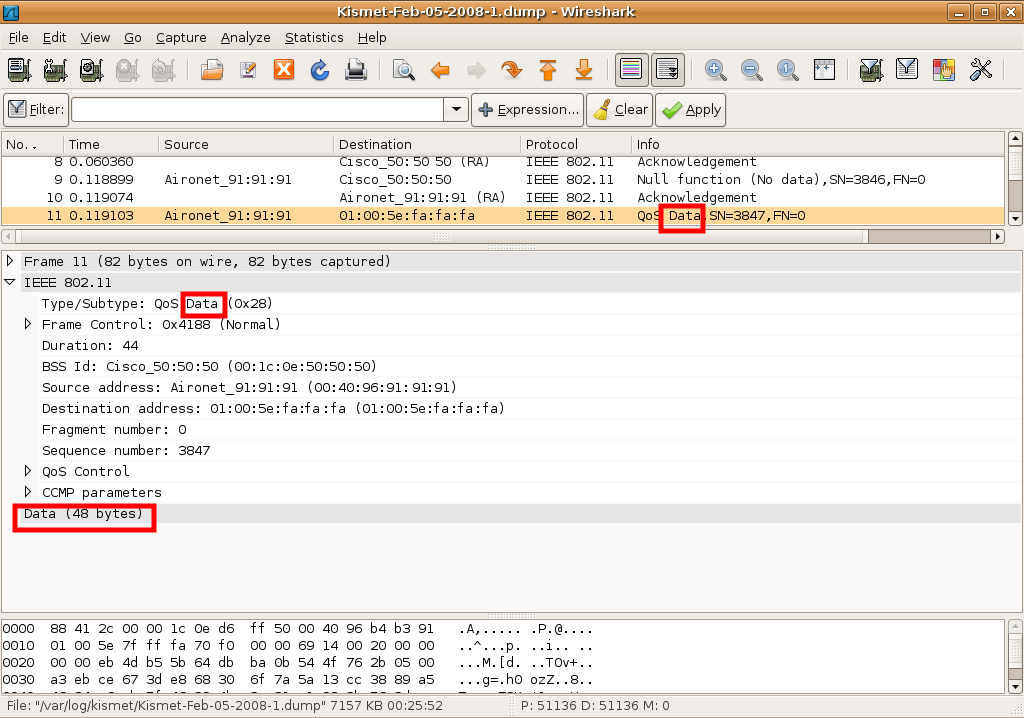Open the coloring rules icon
The image size is (1024, 718).
click(x=944, y=69)
